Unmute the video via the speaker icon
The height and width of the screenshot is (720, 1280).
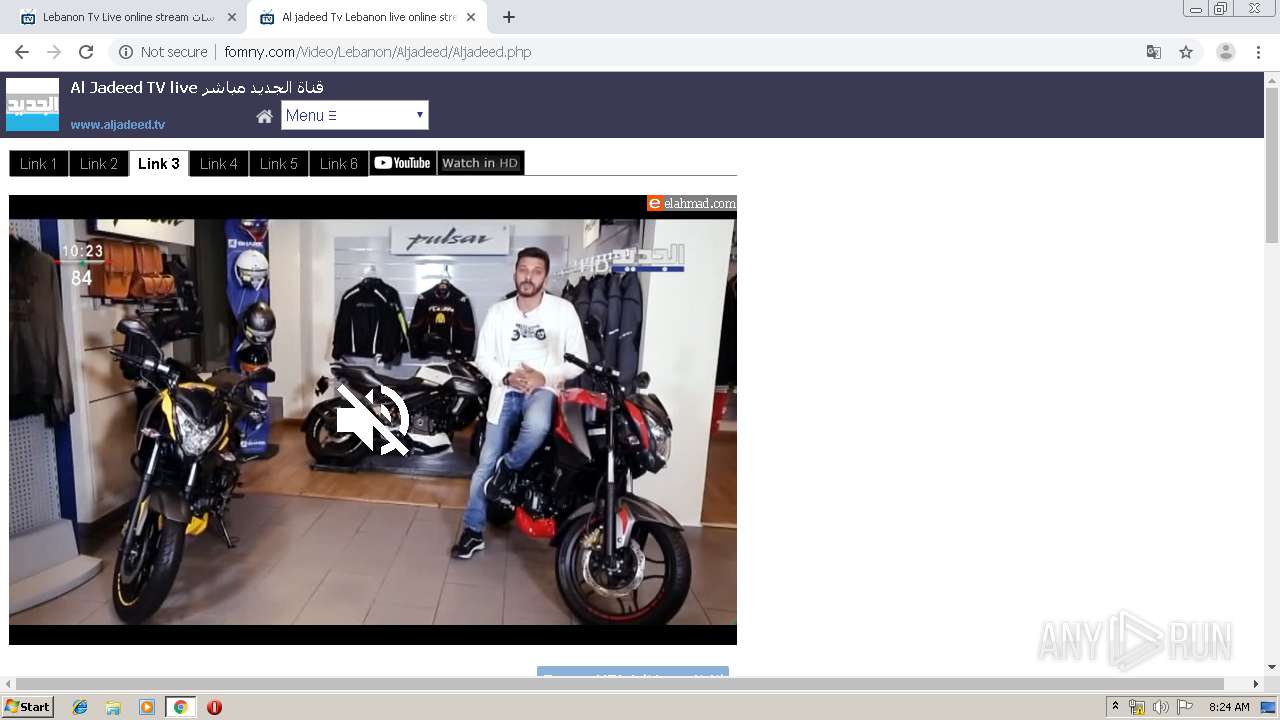pos(373,419)
